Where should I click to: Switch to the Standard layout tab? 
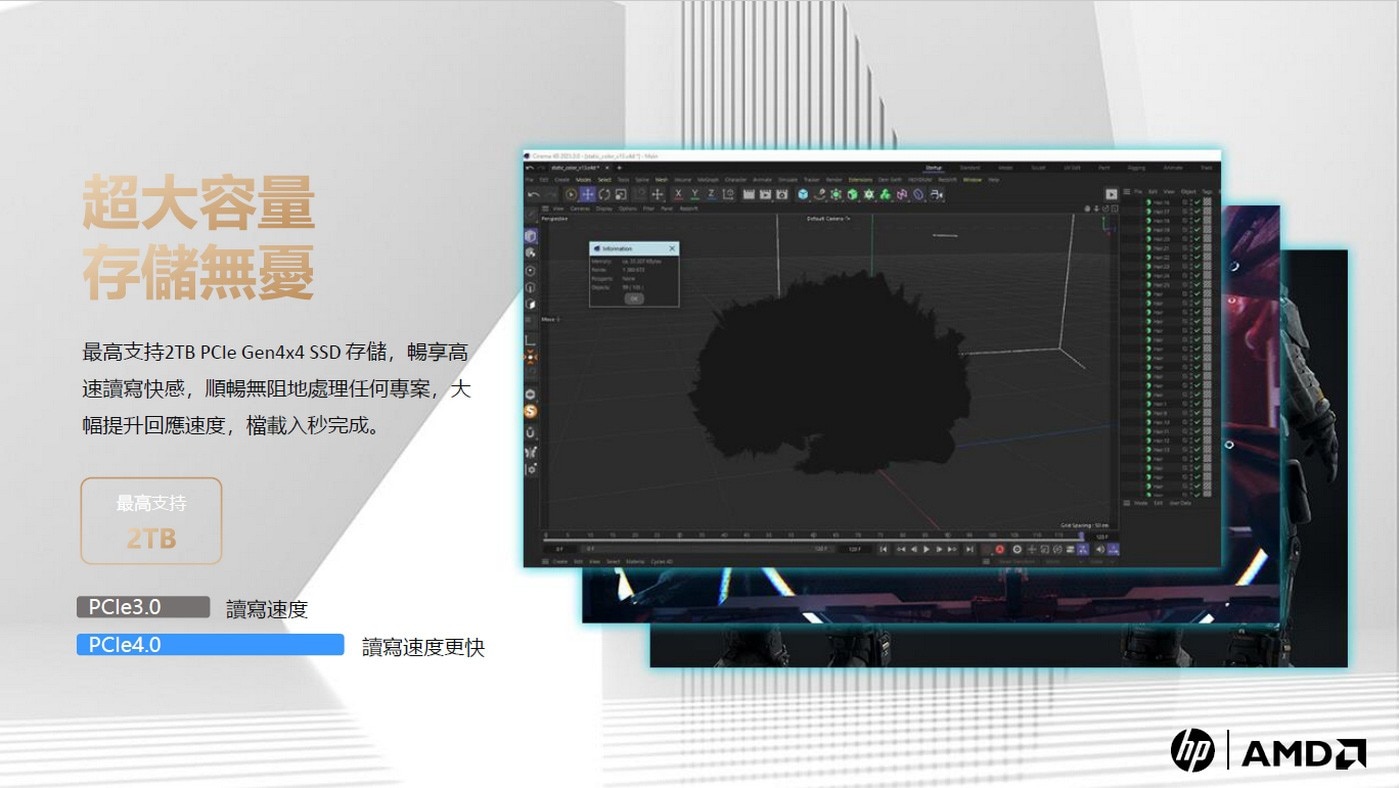(970, 168)
